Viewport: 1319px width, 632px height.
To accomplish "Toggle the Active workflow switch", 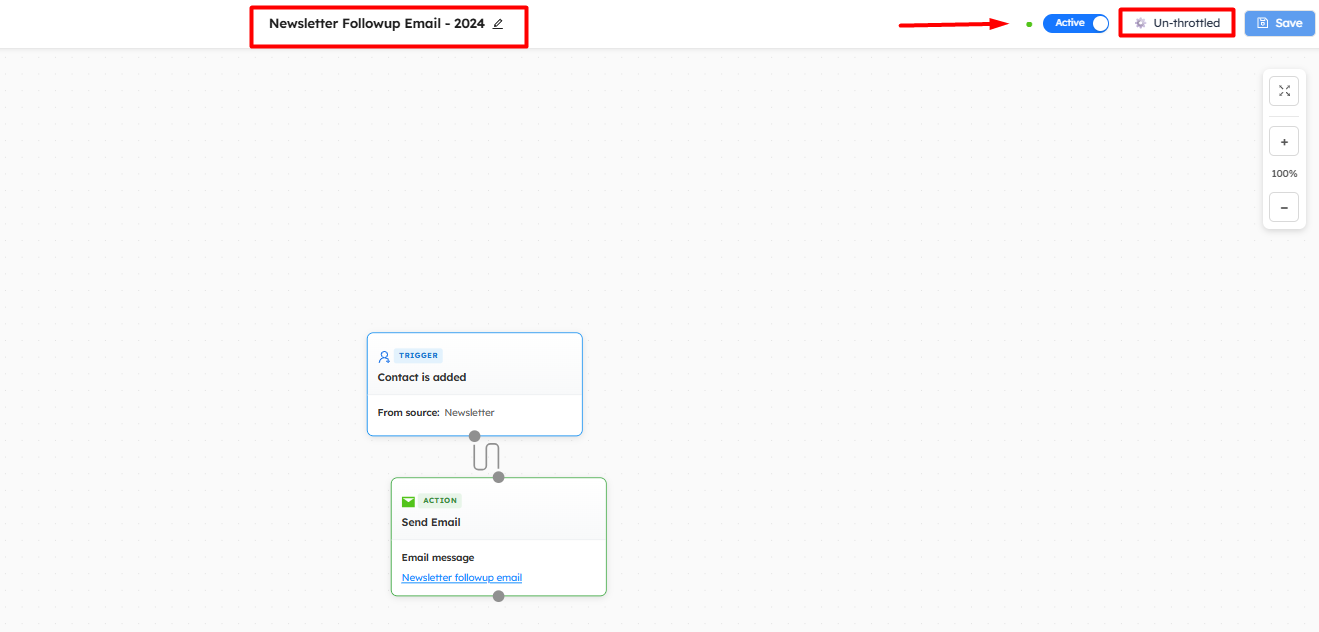I will coord(1076,23).
